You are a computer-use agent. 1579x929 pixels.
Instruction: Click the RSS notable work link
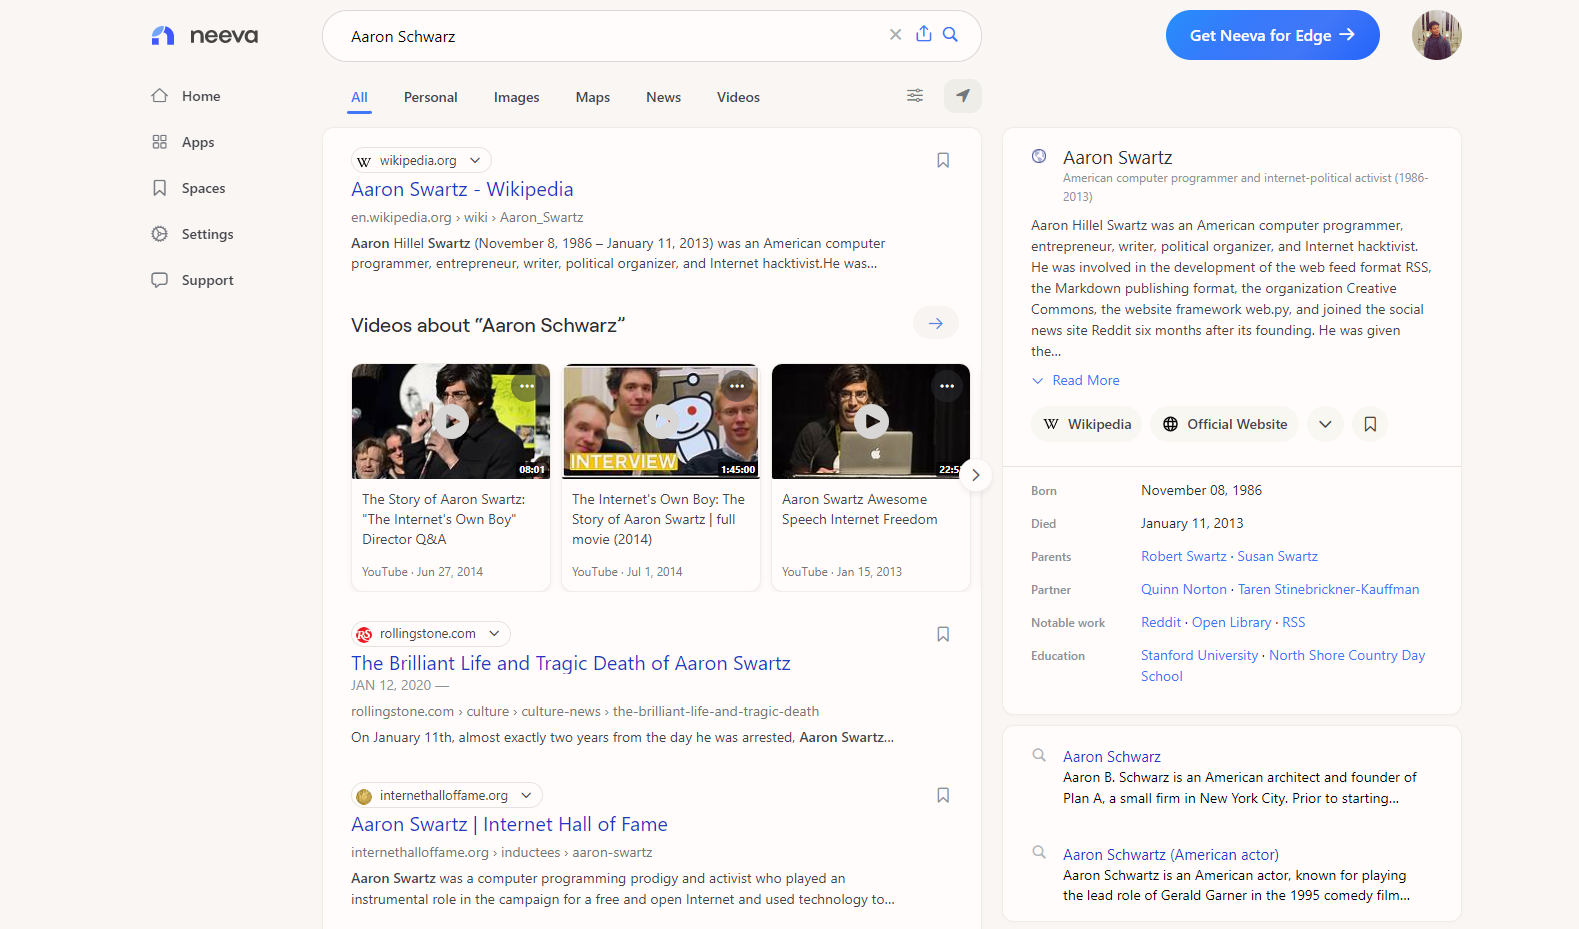[x=1294, y=623]
